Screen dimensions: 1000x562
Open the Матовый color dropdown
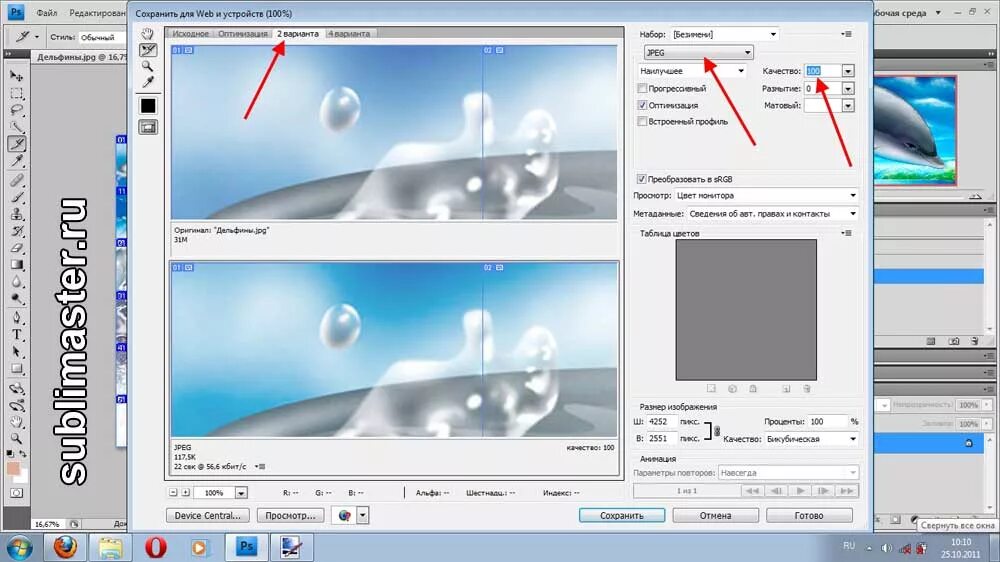pos(848,106)
